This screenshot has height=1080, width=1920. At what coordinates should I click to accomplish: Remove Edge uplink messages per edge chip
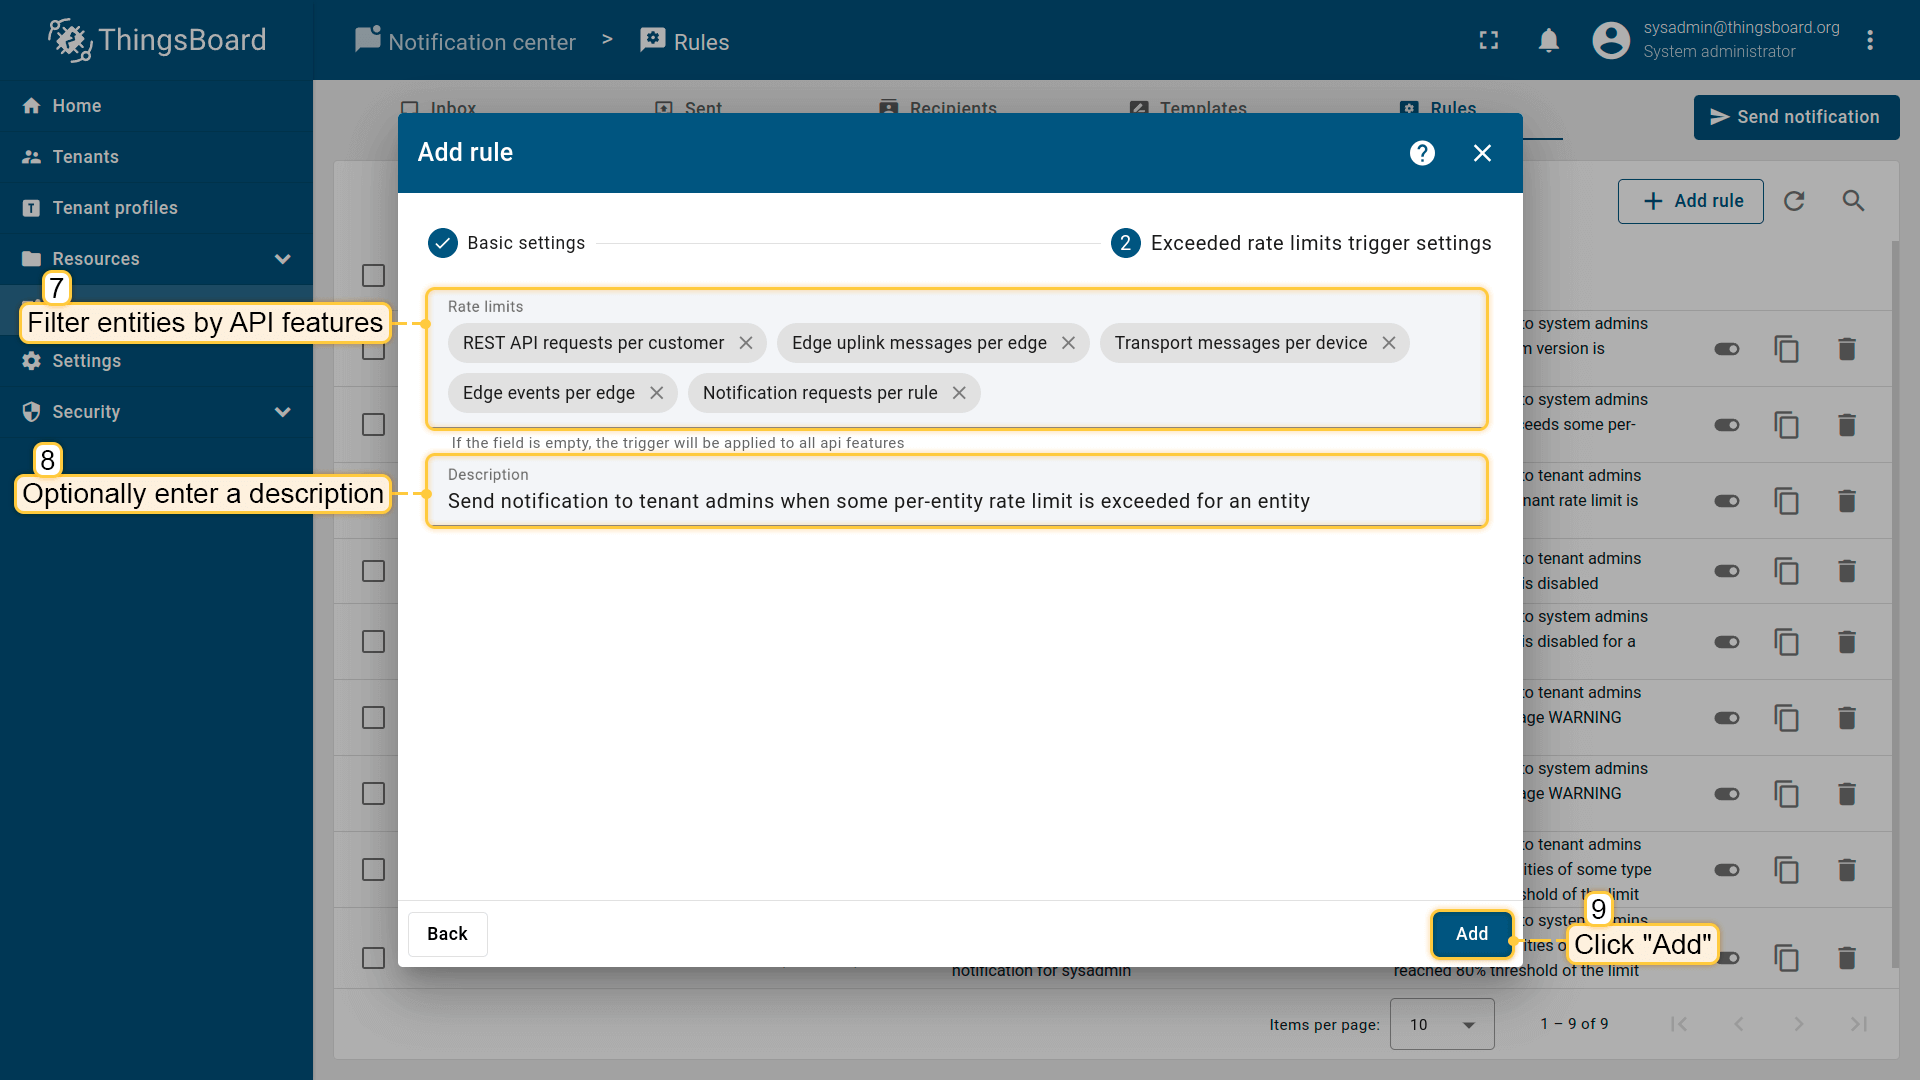tap(1068, 343)
